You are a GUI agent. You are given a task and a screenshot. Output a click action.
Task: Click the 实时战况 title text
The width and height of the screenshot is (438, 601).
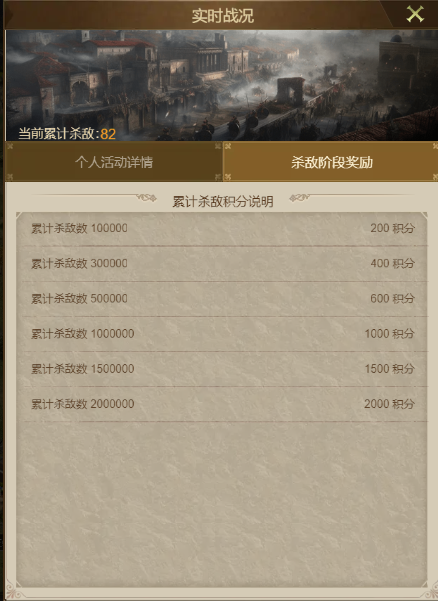[x=223, y=16]
